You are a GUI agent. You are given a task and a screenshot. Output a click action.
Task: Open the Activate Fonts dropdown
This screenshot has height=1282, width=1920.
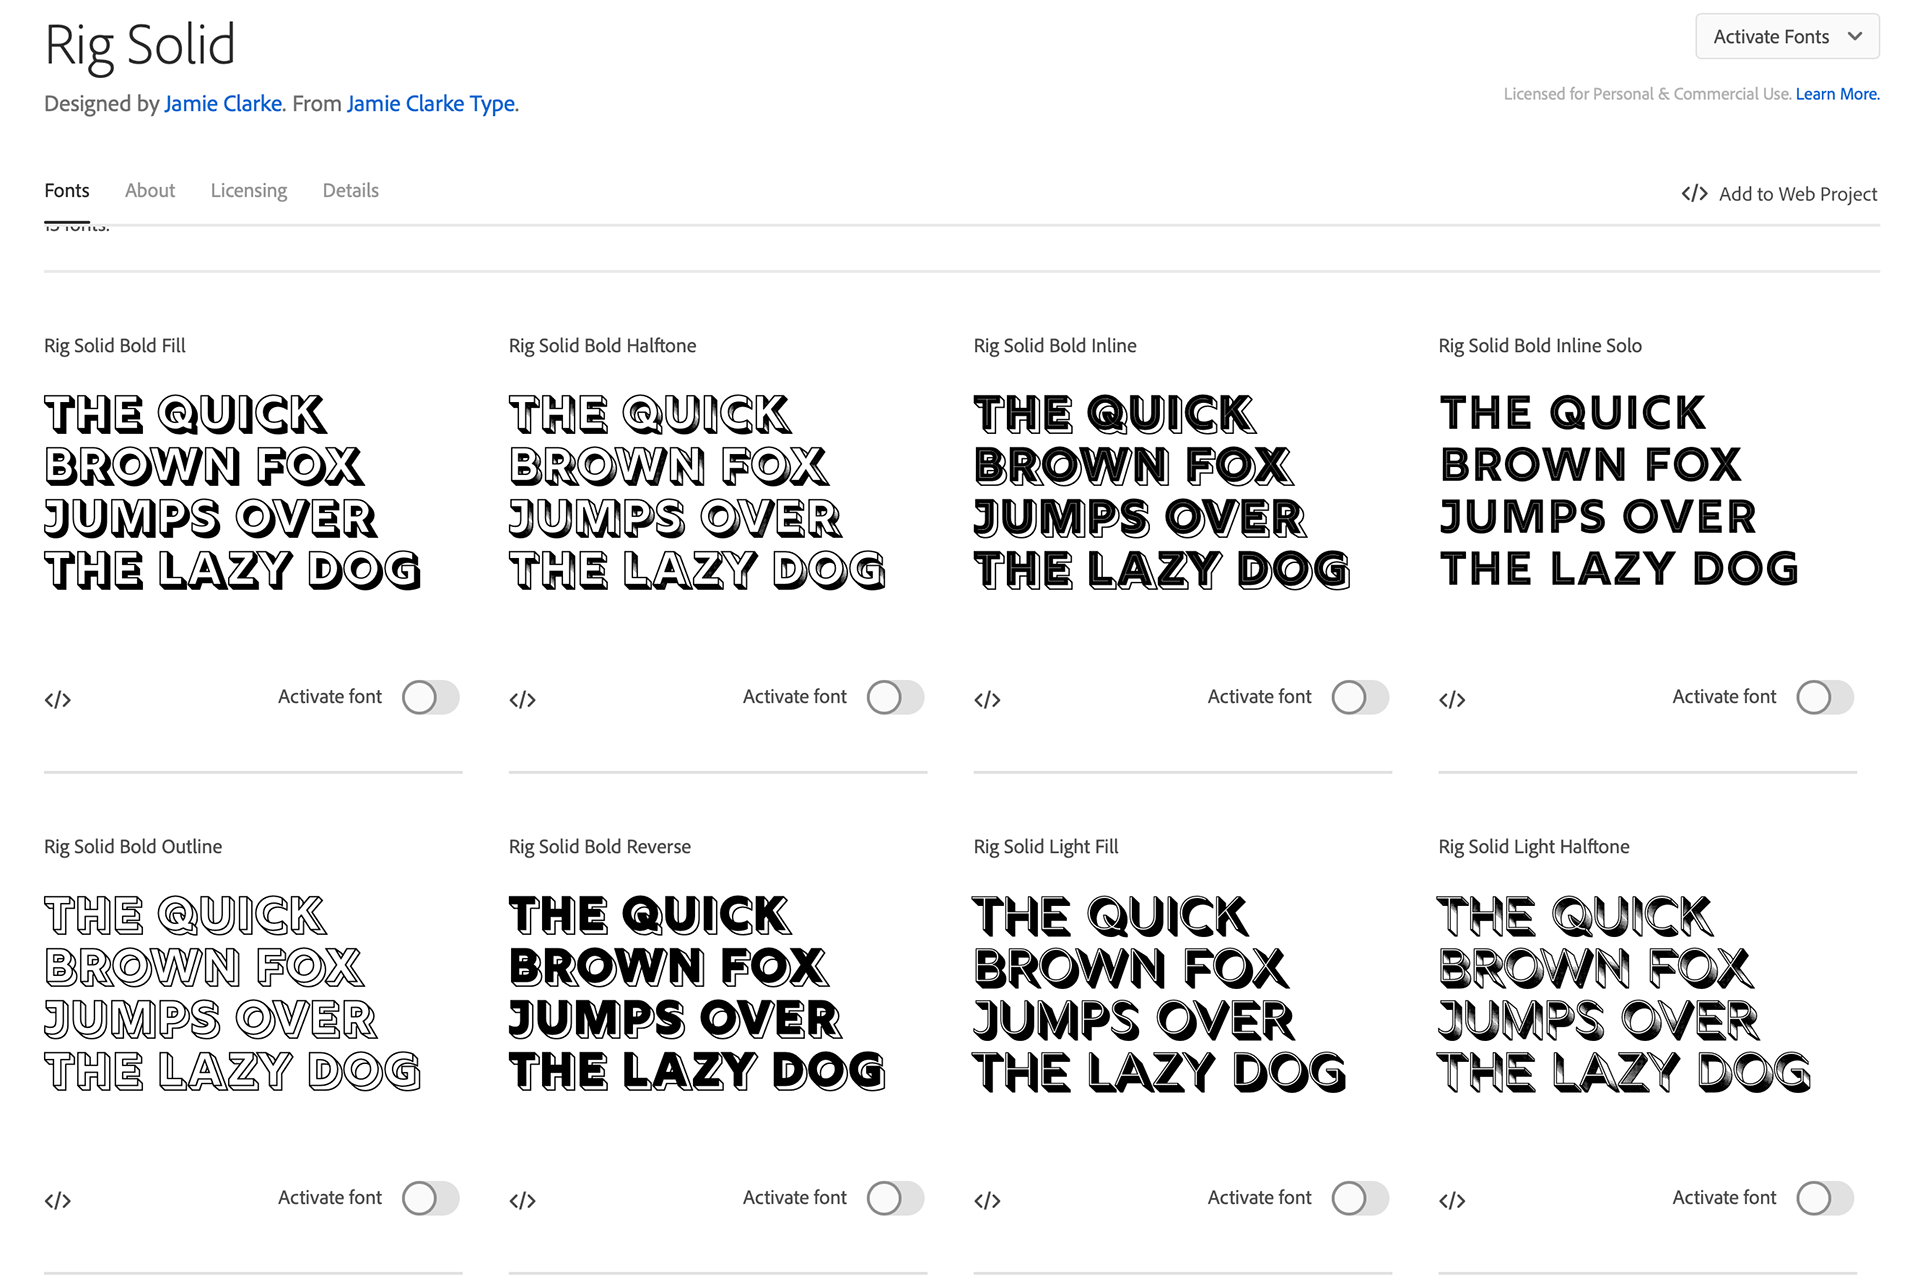point(1787,37)
